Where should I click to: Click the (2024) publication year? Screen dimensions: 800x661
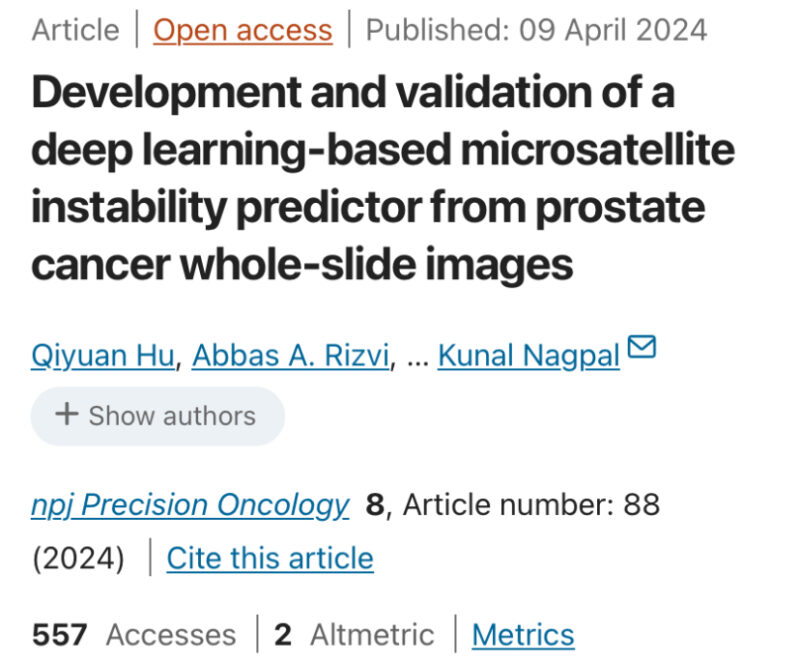click(78, 558)
